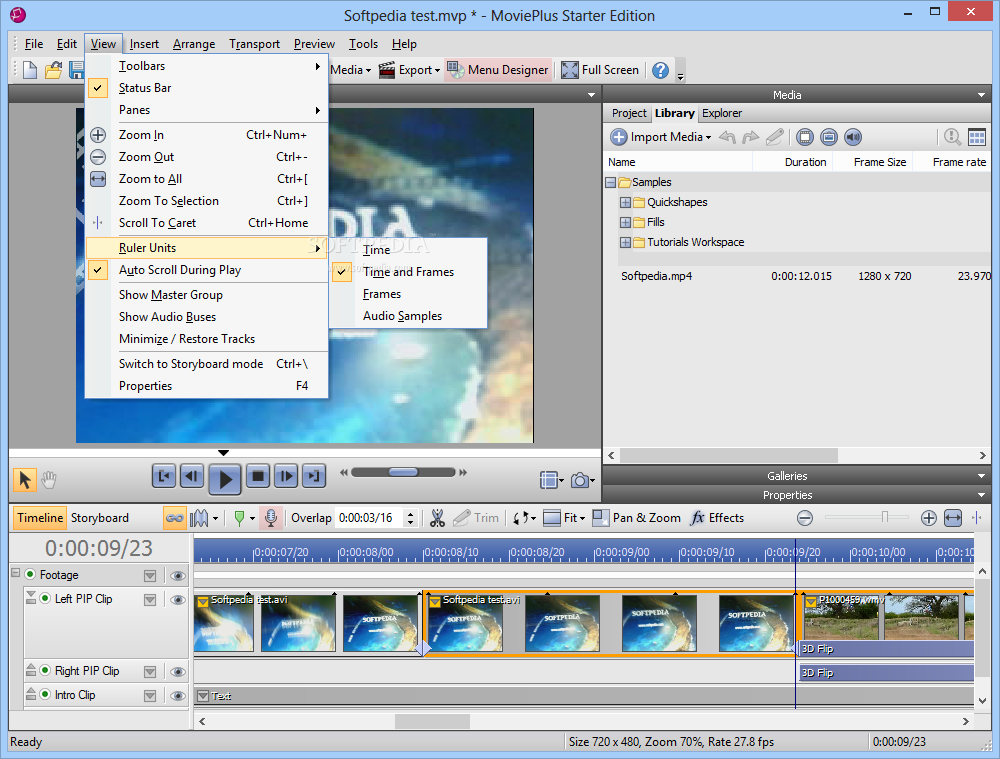
Task: Click the Media pane search icon
Action: pos(952,137)
